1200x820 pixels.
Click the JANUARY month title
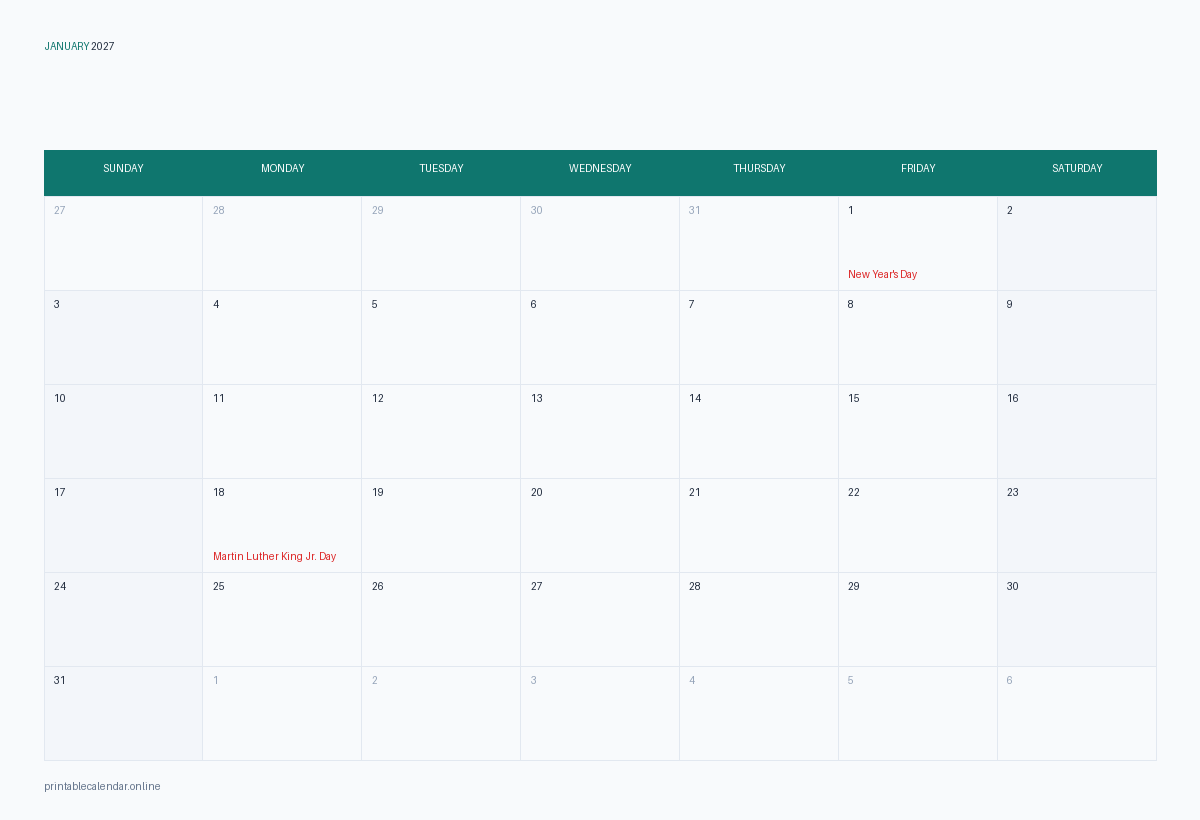[x=67, y=47]
